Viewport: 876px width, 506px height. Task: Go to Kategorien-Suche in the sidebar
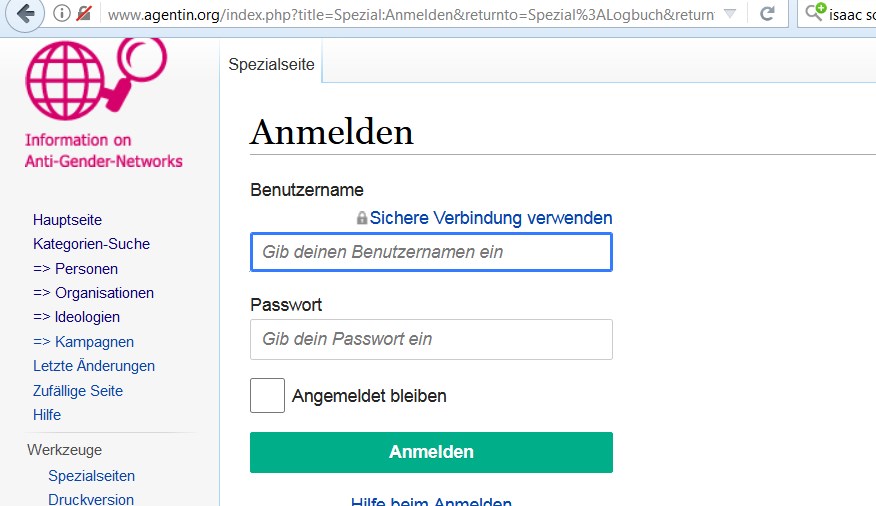point(92,244)
